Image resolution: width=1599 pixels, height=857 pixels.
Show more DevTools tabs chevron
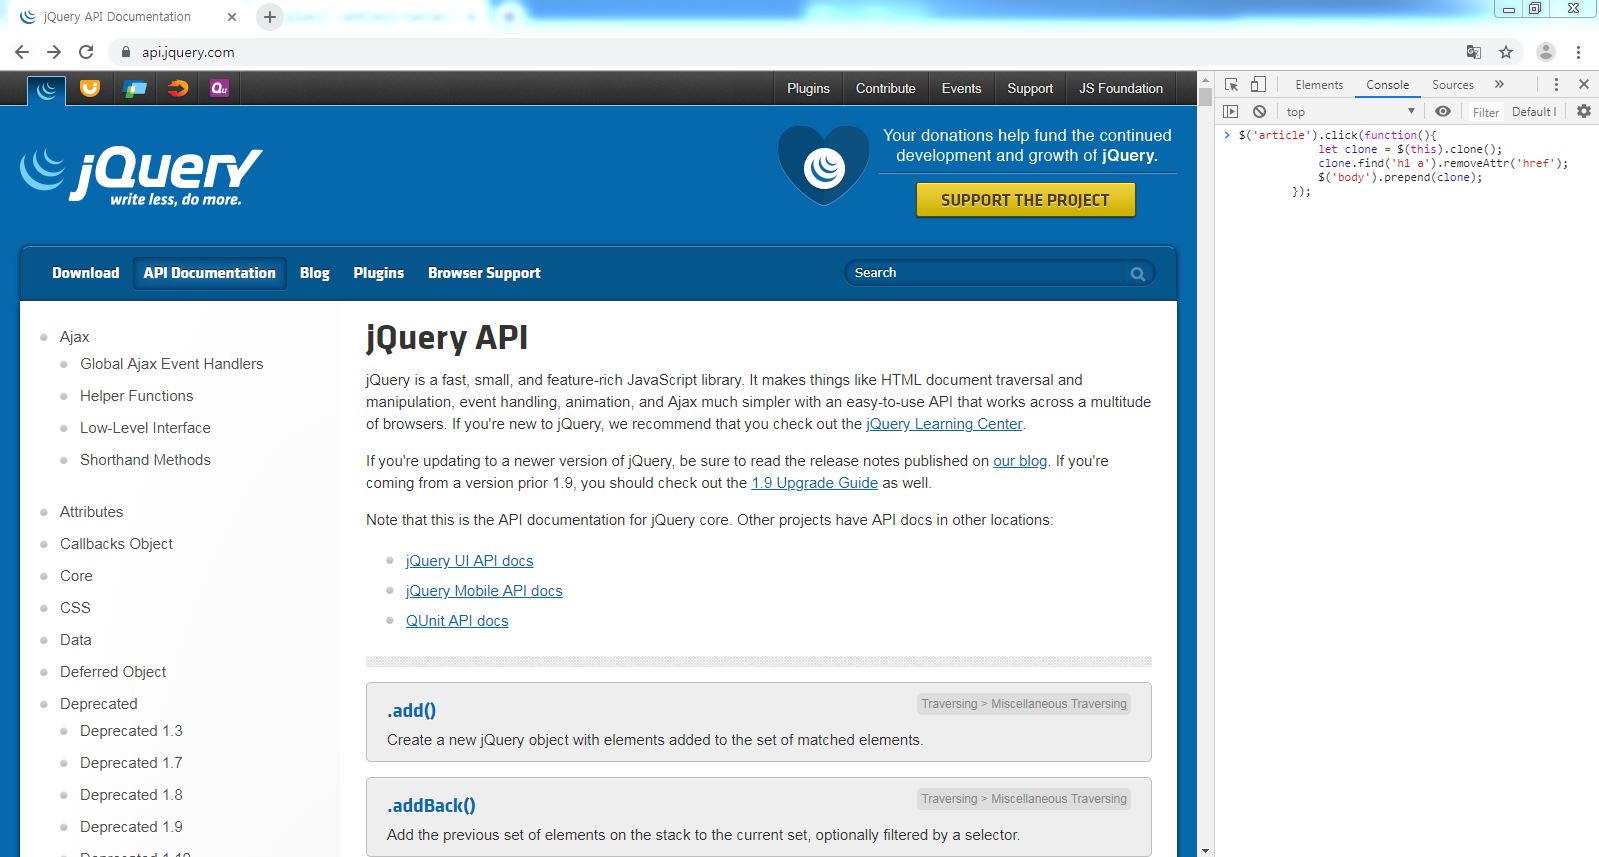coord(1499,85)
